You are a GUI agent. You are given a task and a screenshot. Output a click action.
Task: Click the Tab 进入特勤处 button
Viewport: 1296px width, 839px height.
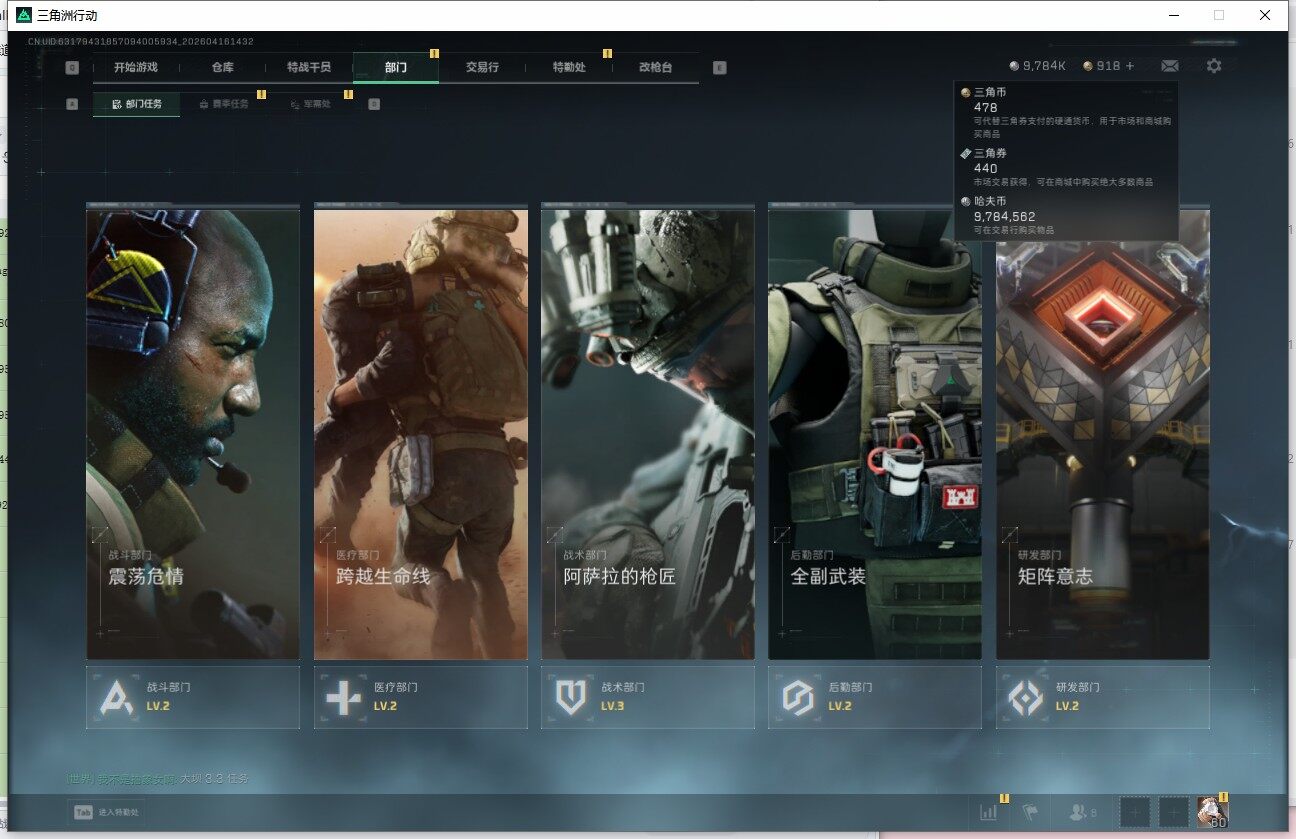107,812
